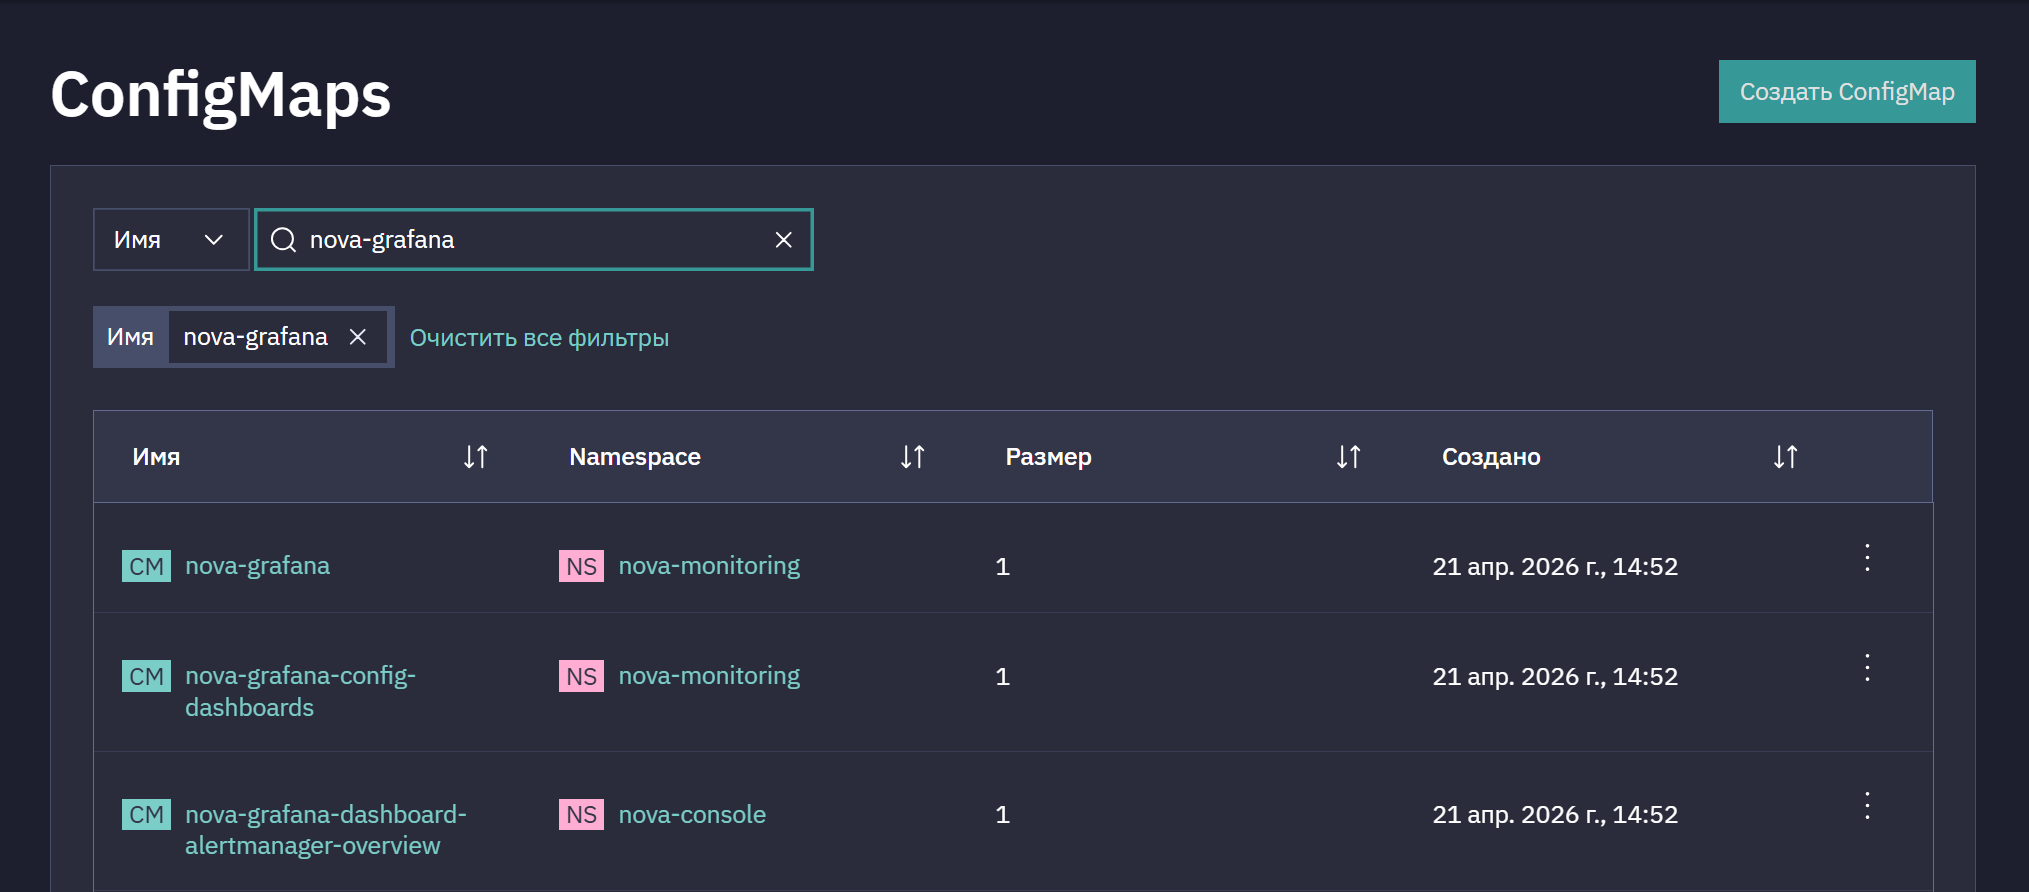The width and height of the screenshot is (2029, 892).
Task: Open the nova-grafana-config-dashboards ConfigMap link
Action: (300, 691)
